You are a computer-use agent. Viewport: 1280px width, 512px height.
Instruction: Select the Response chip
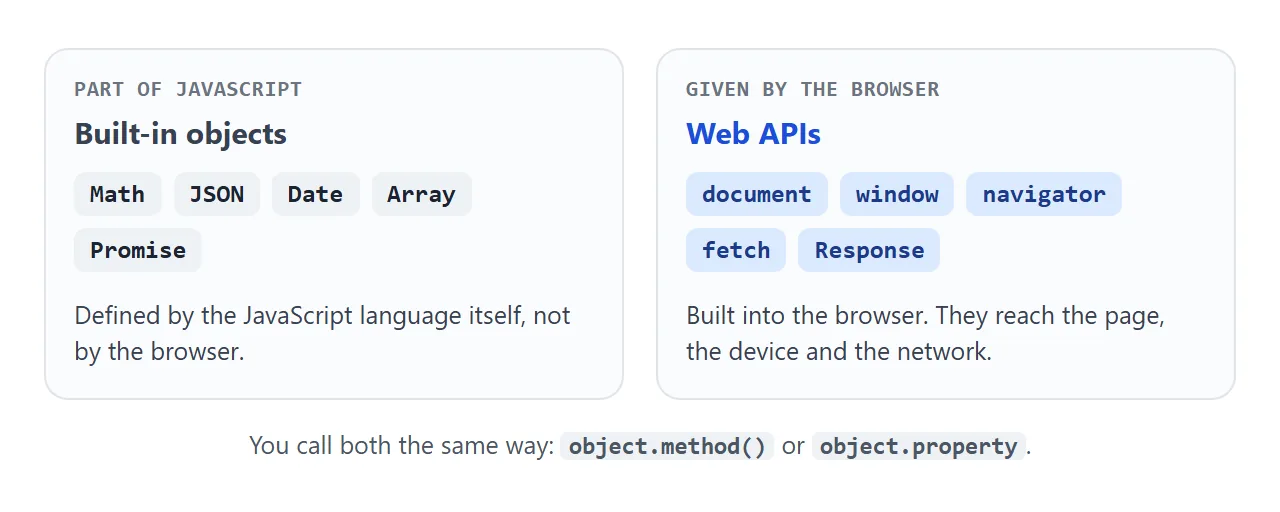pyautogui.click(x=869, y=250)
